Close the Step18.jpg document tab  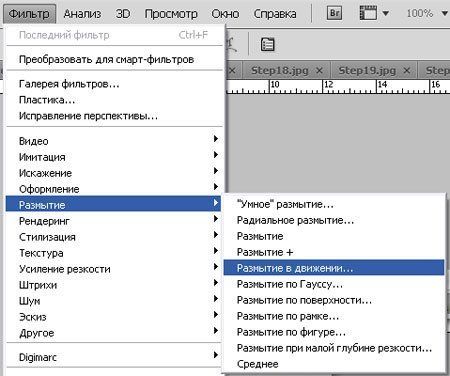tap(319, 70)
